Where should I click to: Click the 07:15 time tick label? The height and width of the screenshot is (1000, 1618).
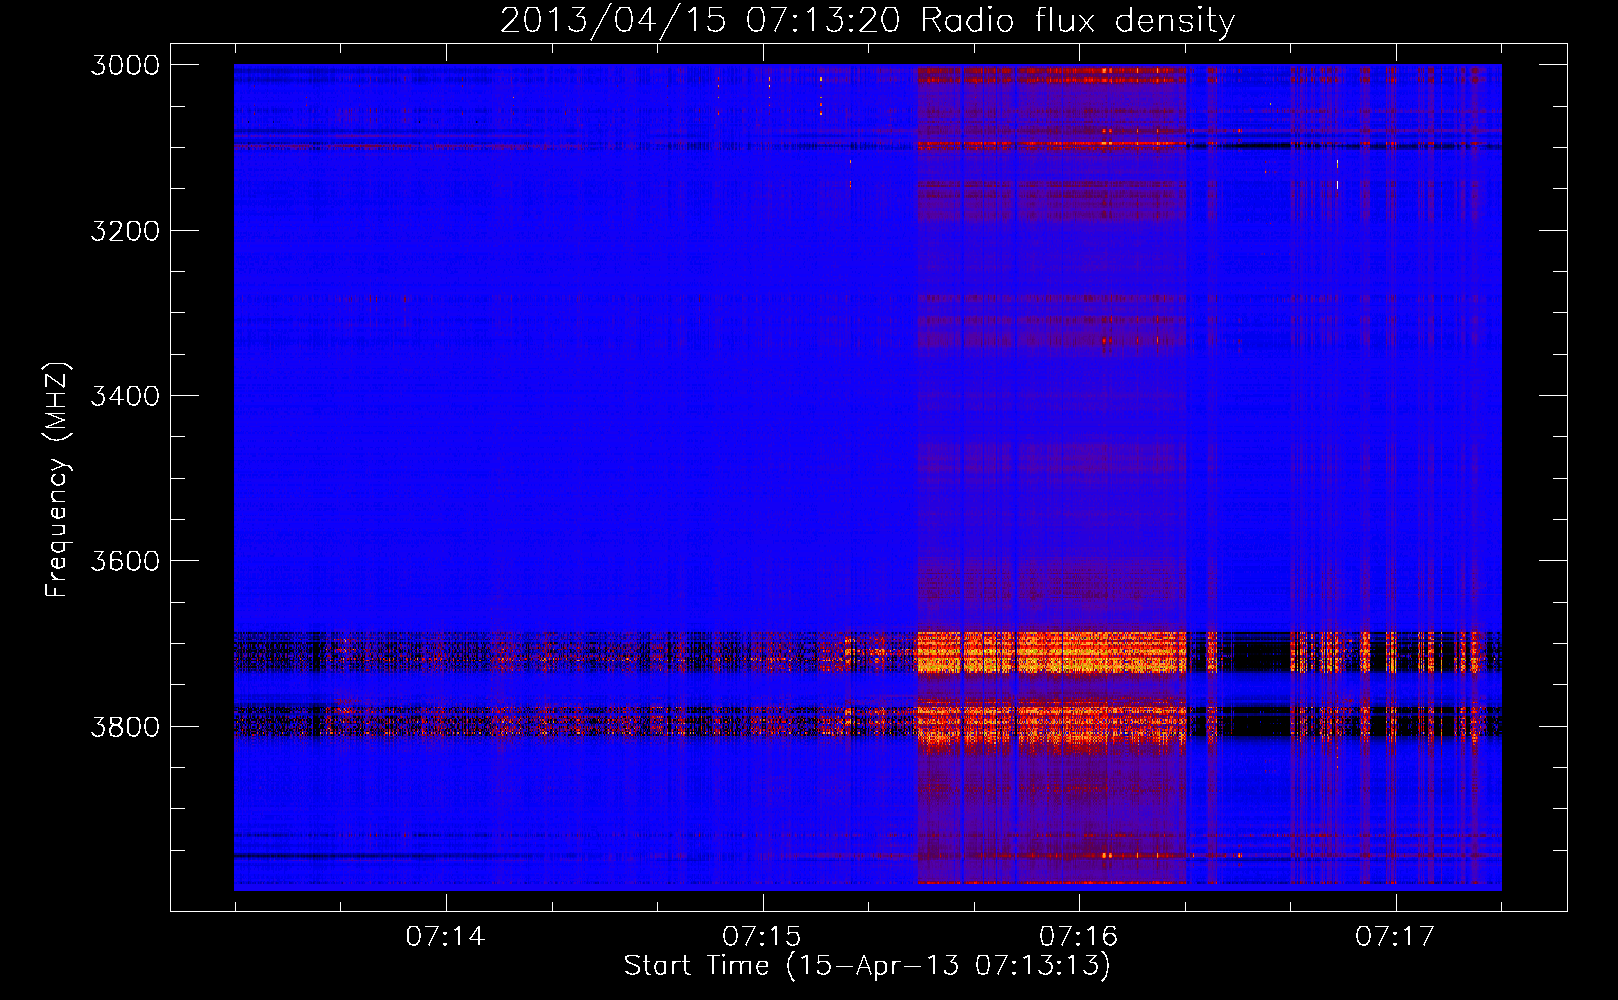(x=762, y=937)
